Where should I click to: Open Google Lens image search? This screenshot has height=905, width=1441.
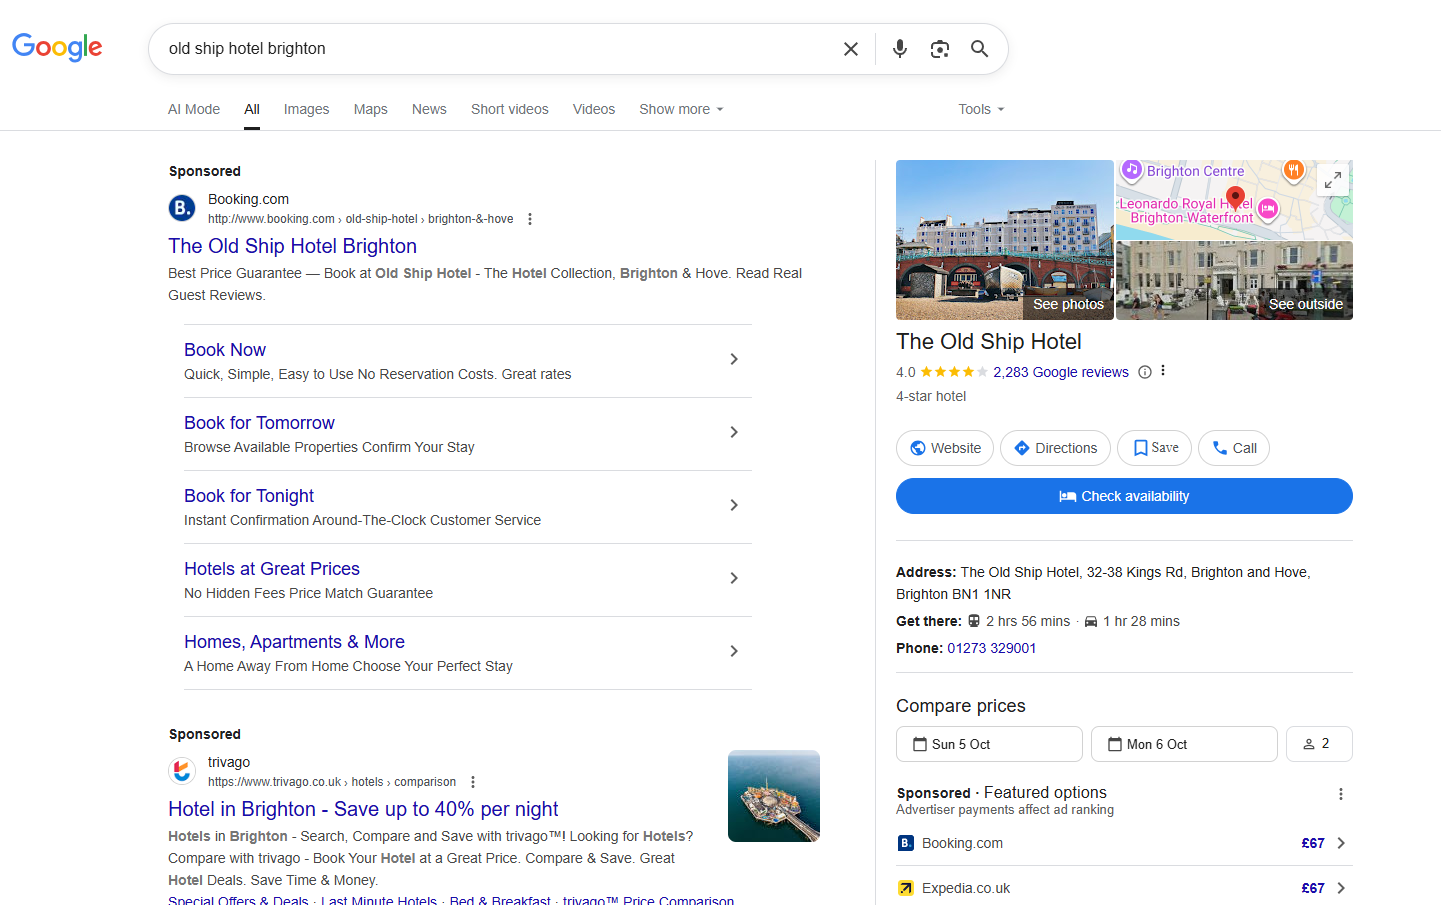coord(939,49)
